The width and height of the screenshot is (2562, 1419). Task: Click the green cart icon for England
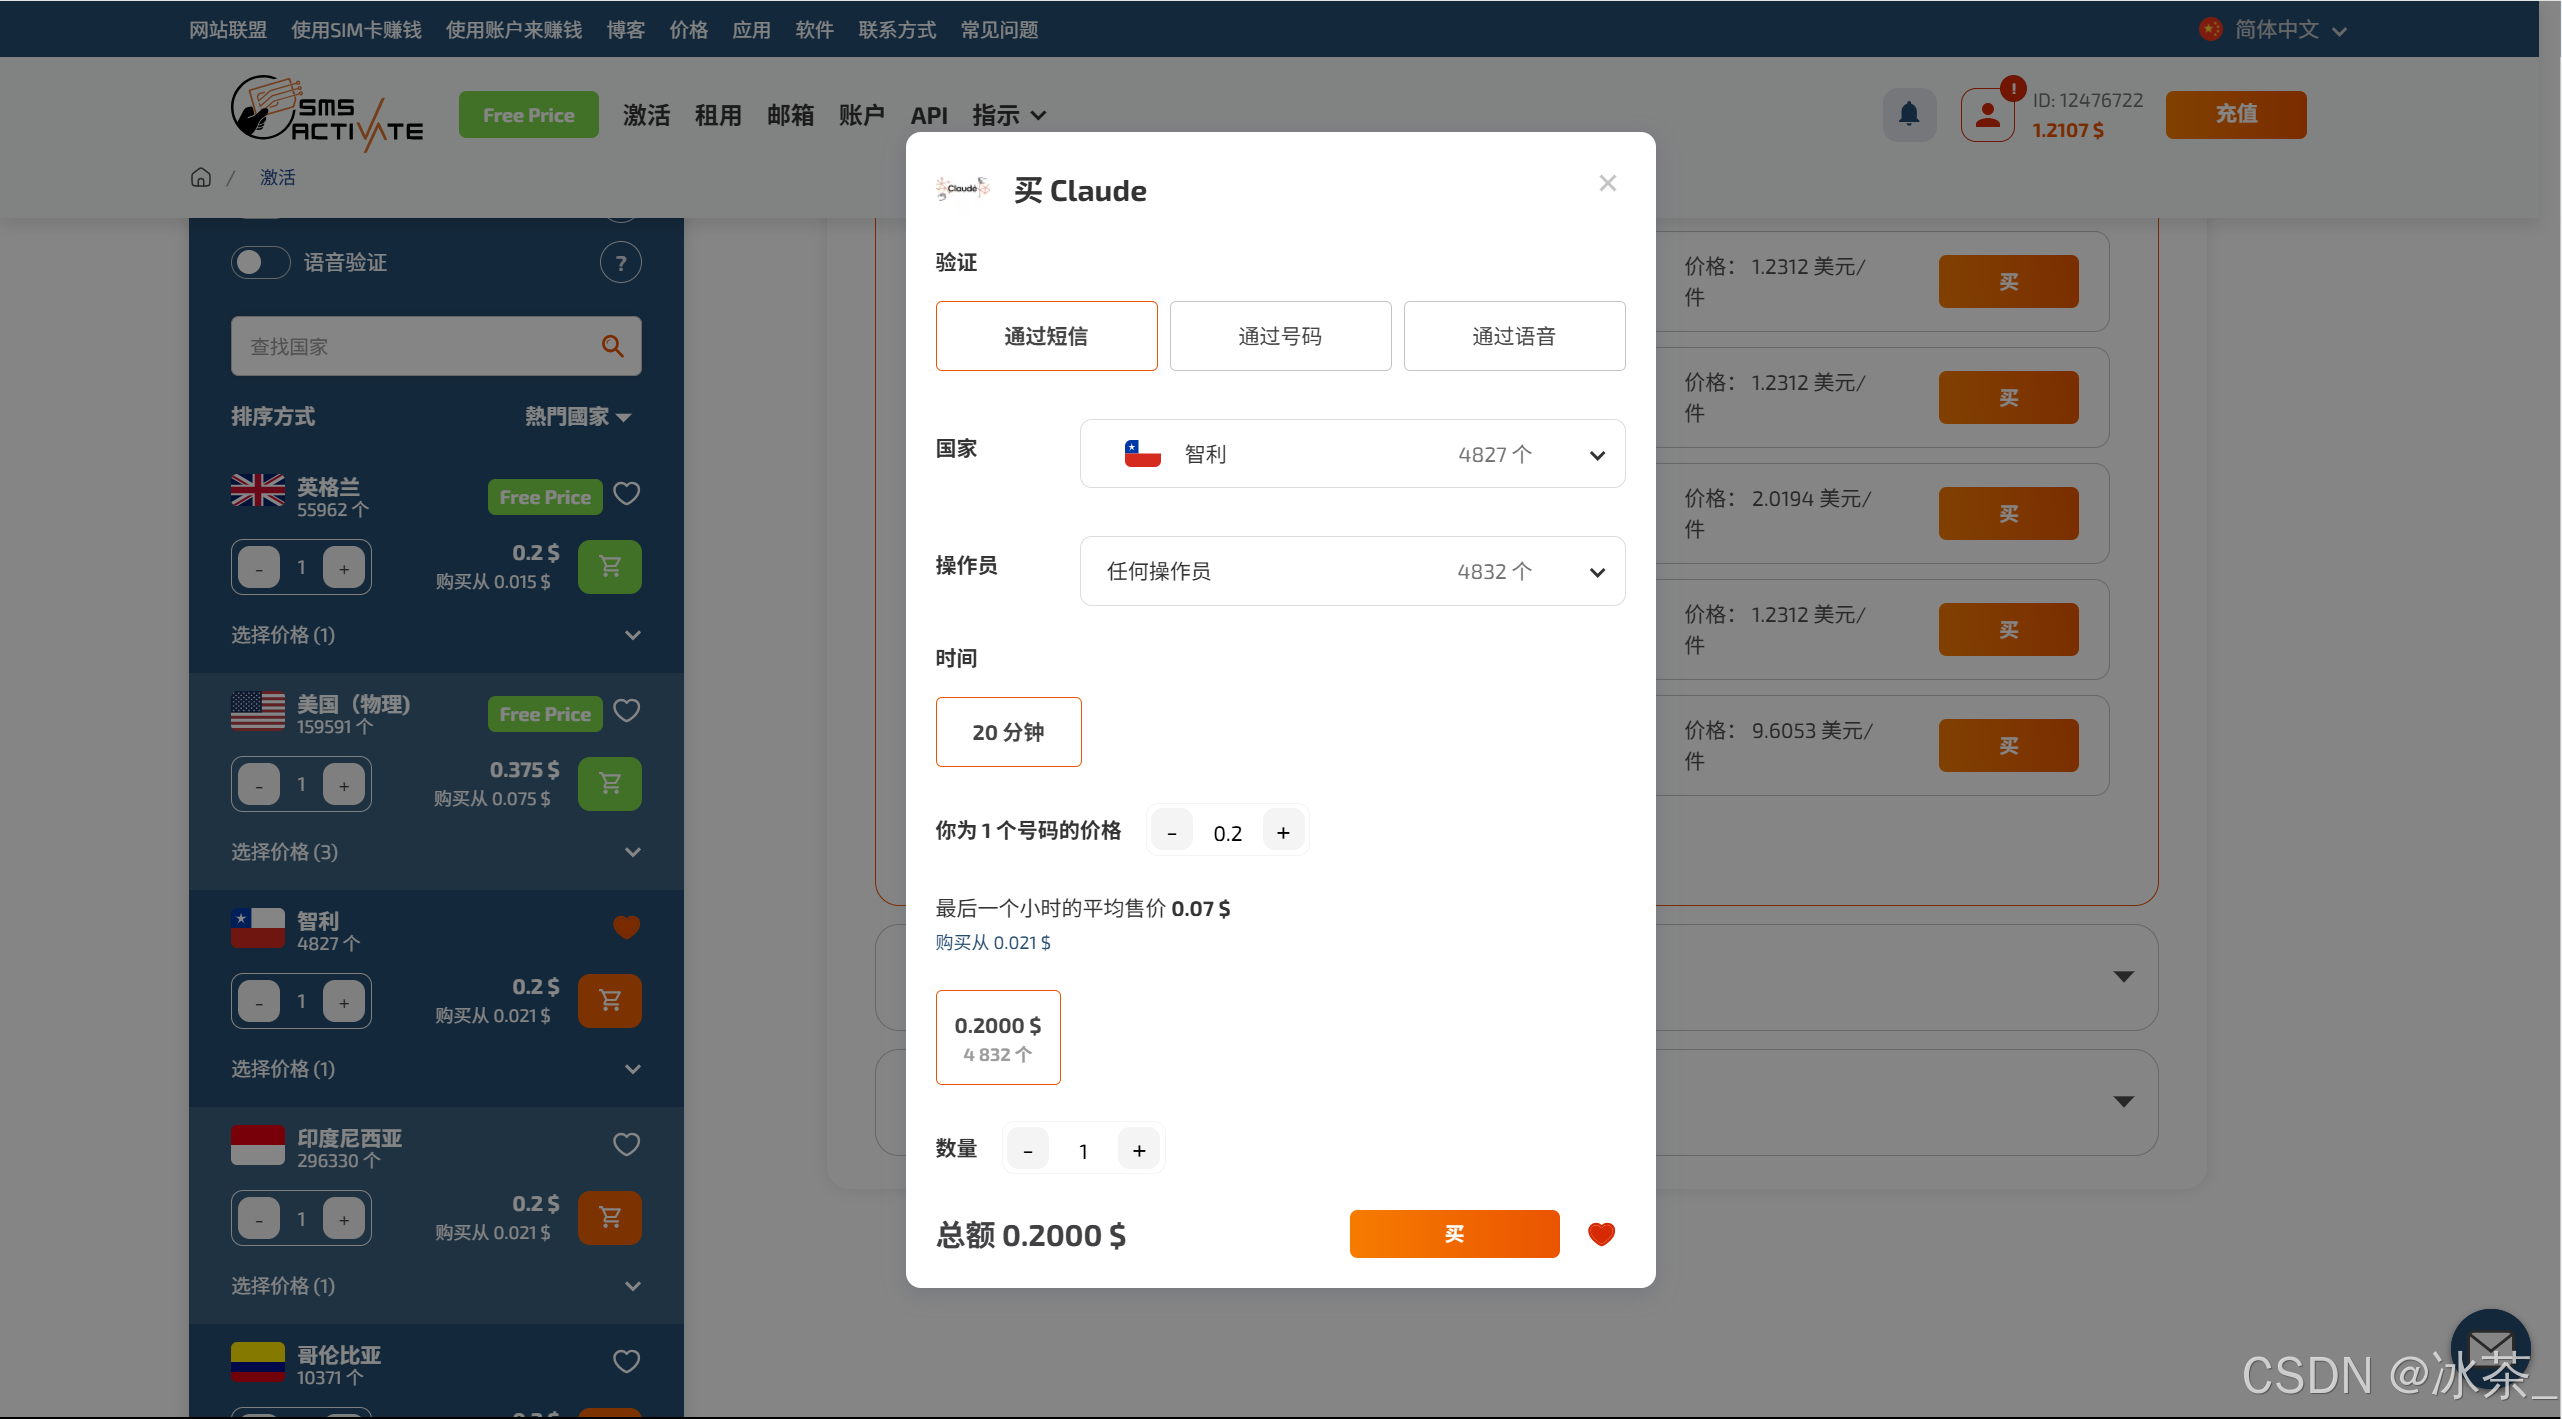coord(609,567)
